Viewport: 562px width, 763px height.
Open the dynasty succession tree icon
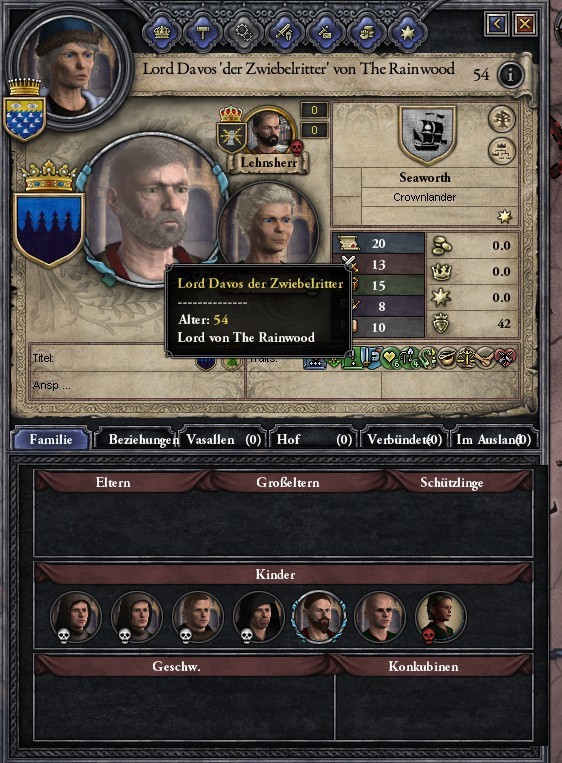pos(502,151)
